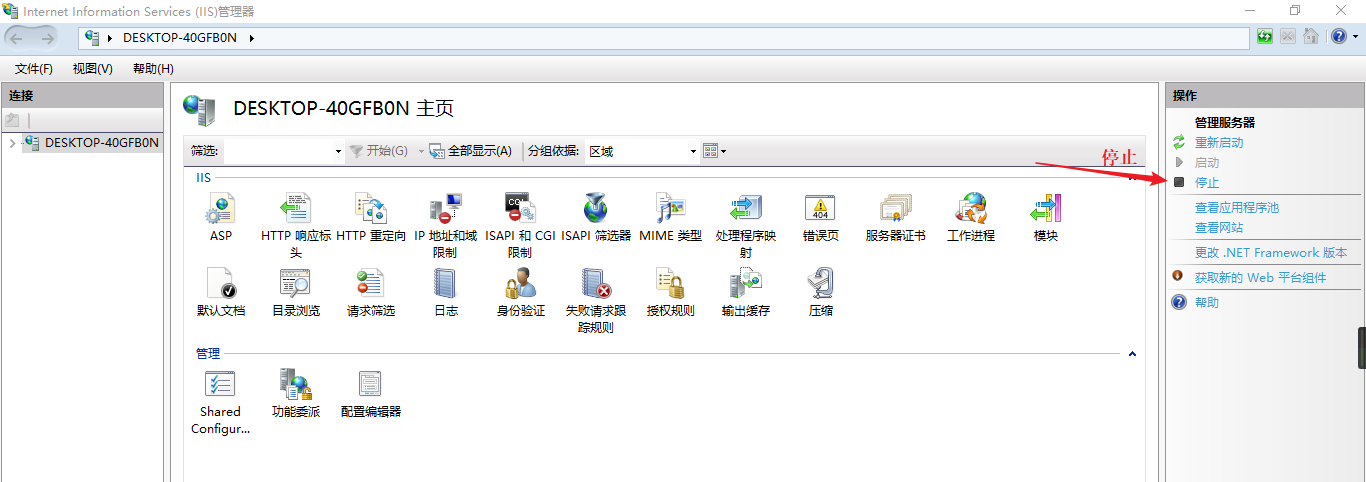The width and height of the screenshot is (1366, 482).
Task: Open ISAPI 和 CGI 限制 feature
Action: click(520, 209)
